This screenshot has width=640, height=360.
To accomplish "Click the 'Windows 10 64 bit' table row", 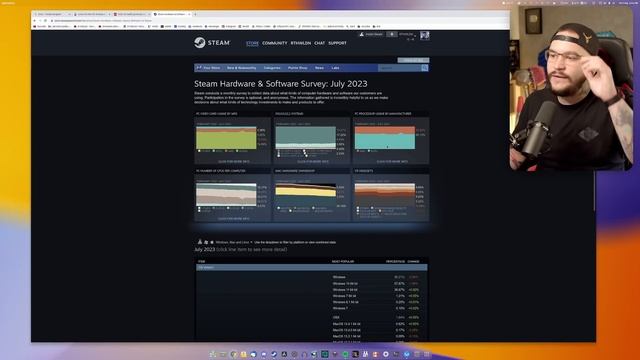I will pyautogui.click(x=312, y=283).
